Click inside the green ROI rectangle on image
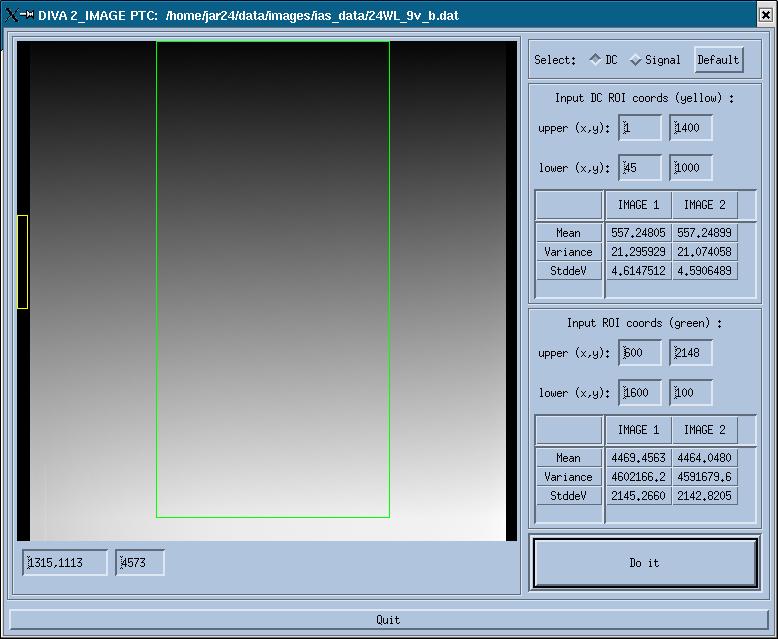778x639 pixels. click(x=272, y=280)
